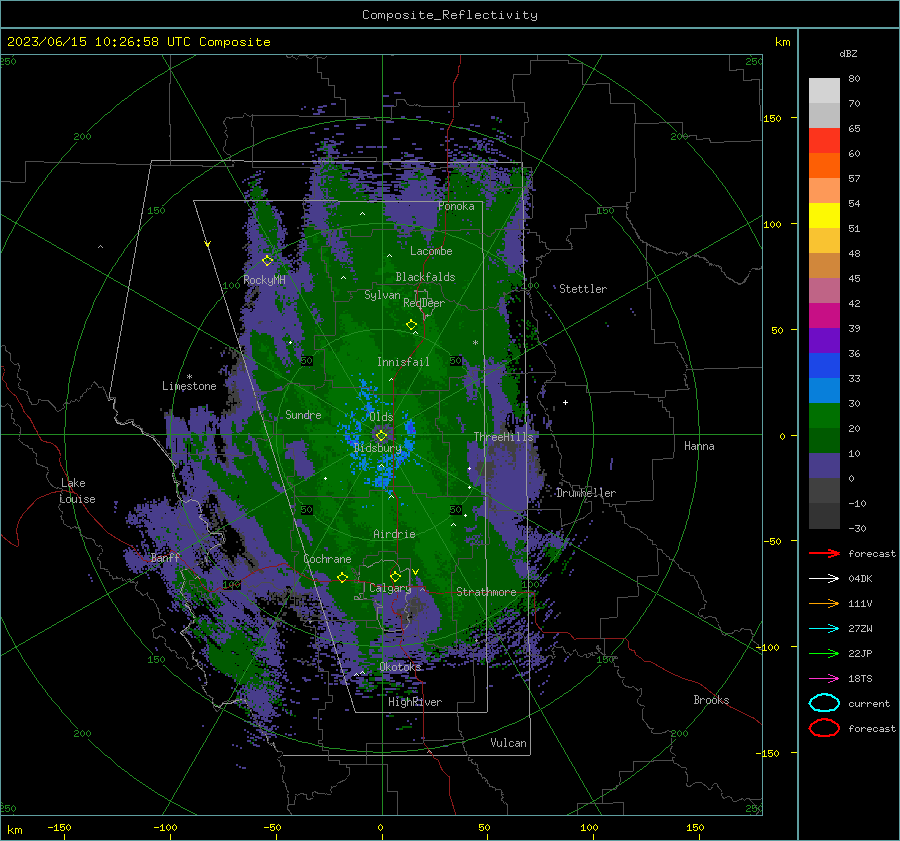Click the 65 dBZ red color swatch
The image size is (900, 841).
coord(824,140)
